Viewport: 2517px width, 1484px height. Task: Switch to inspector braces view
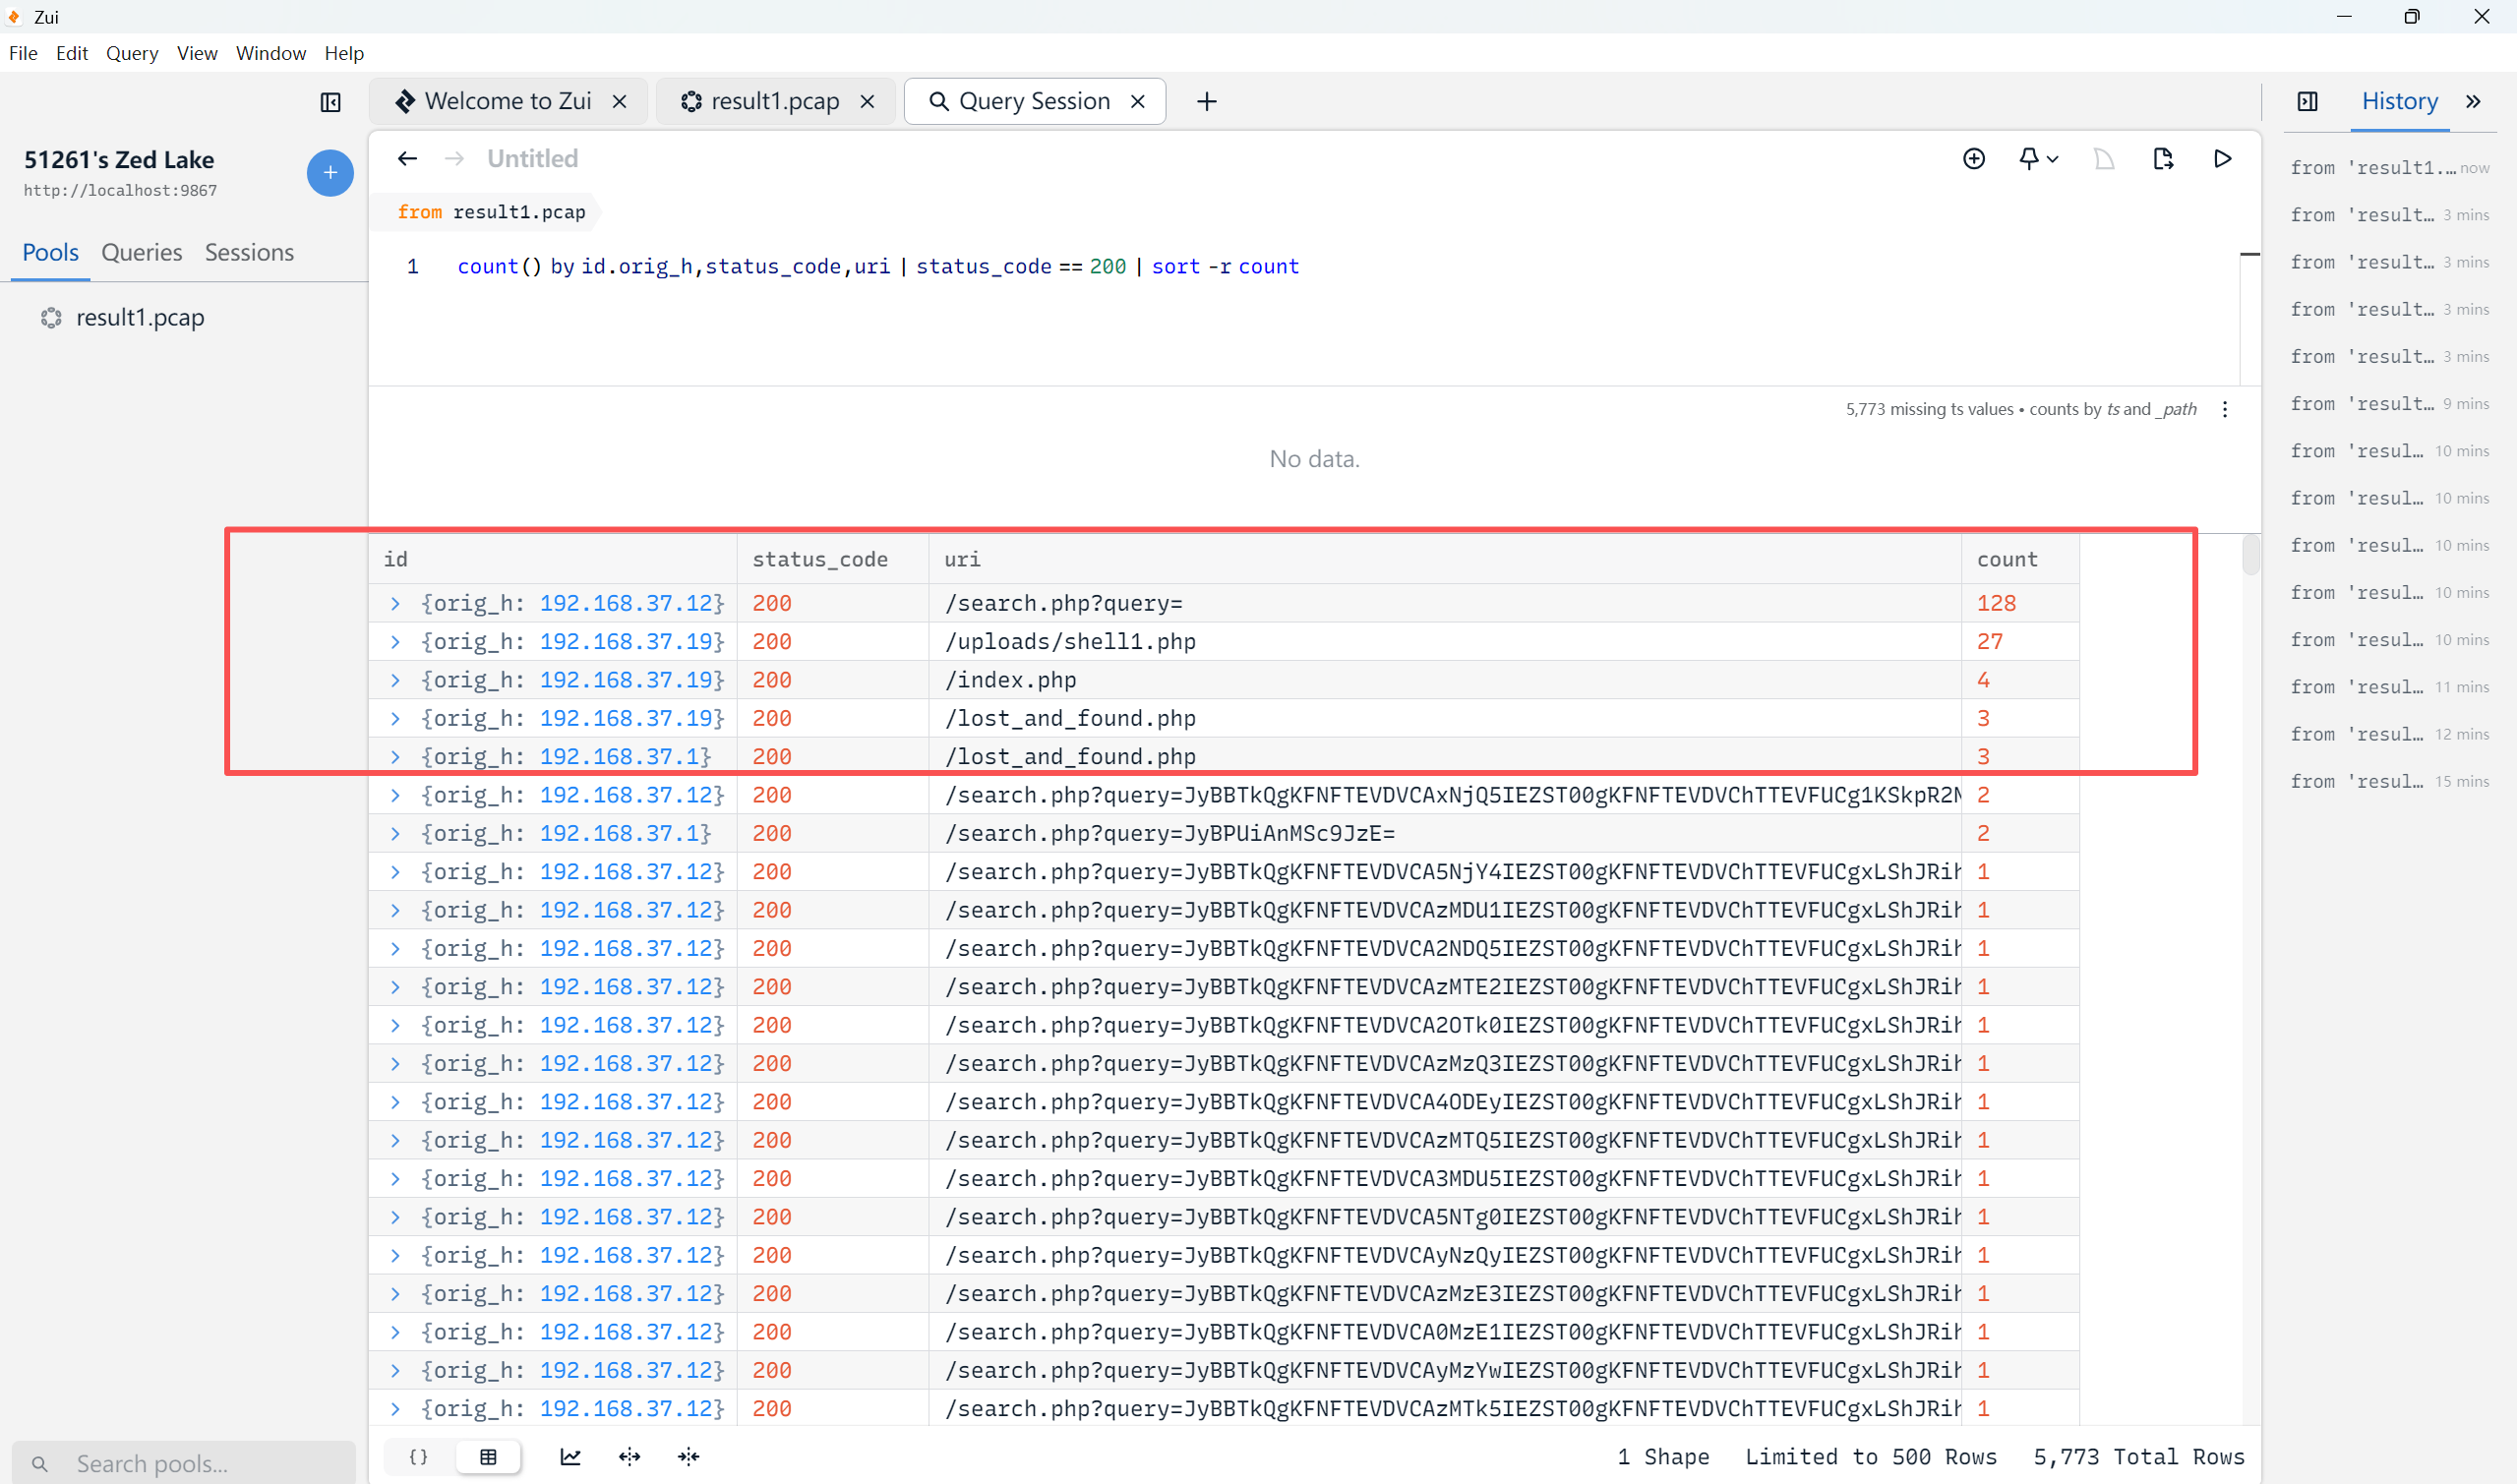419,1457
